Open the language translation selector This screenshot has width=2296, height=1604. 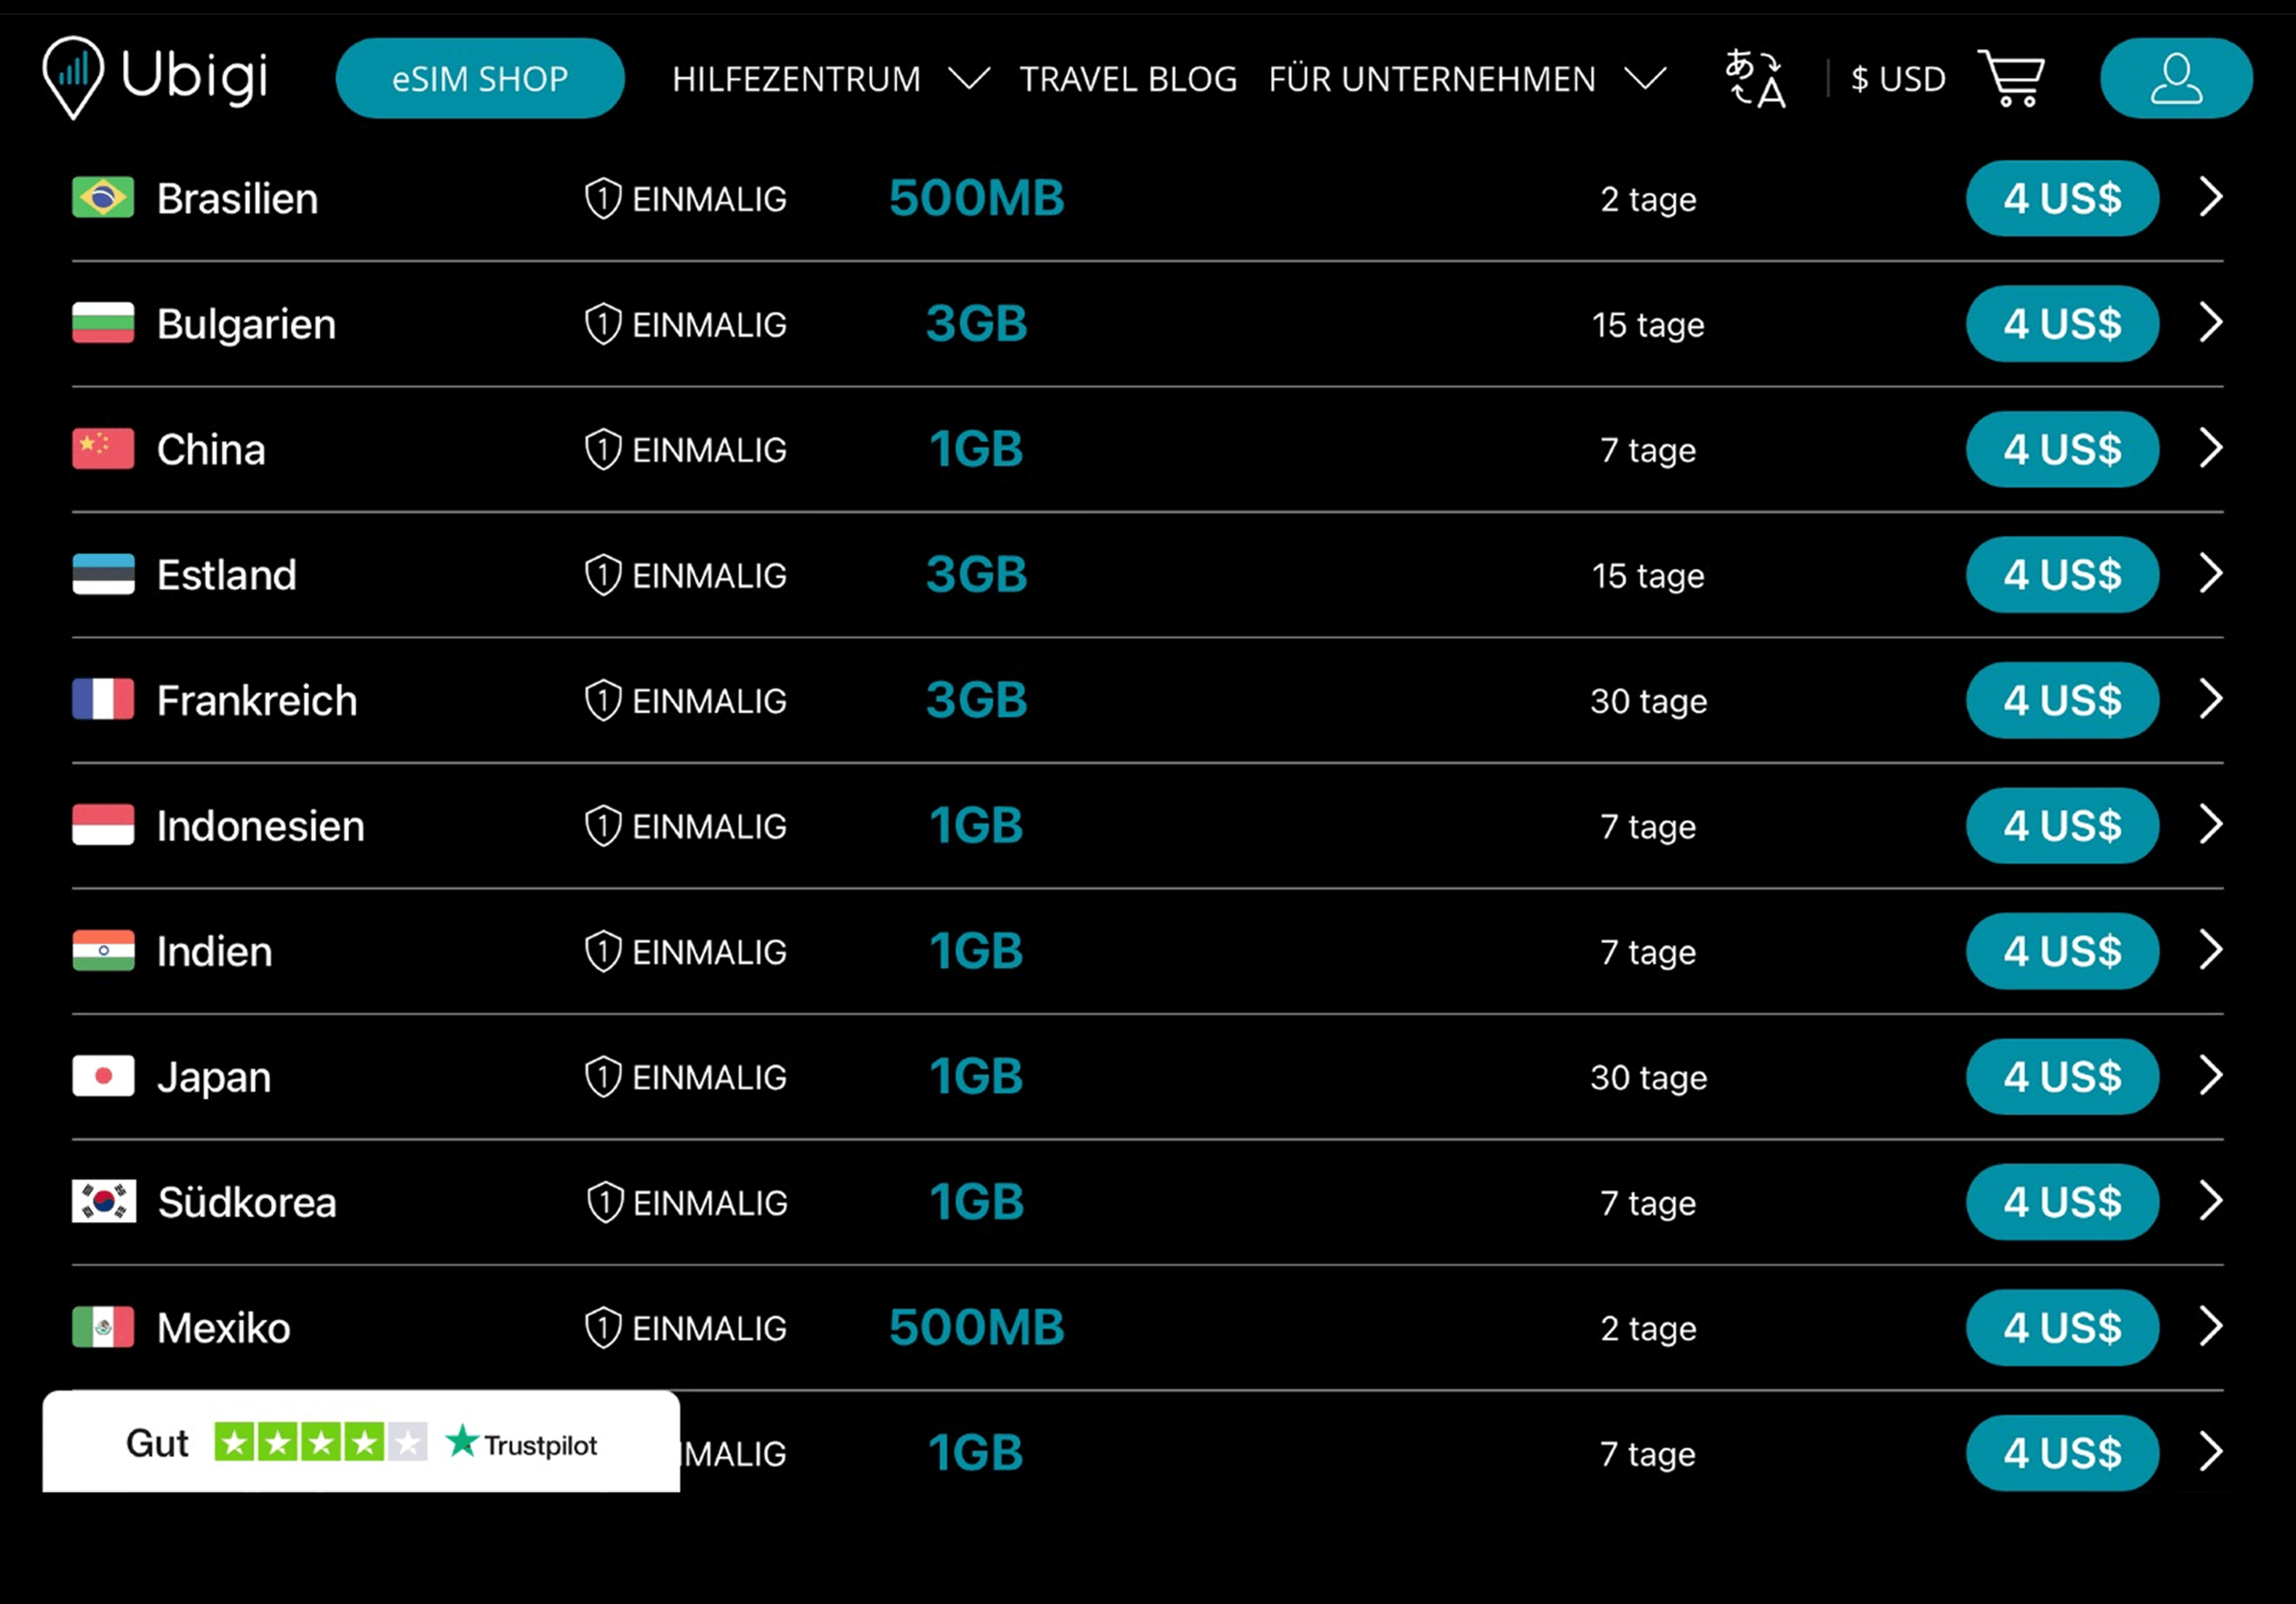pos(1755,78)
